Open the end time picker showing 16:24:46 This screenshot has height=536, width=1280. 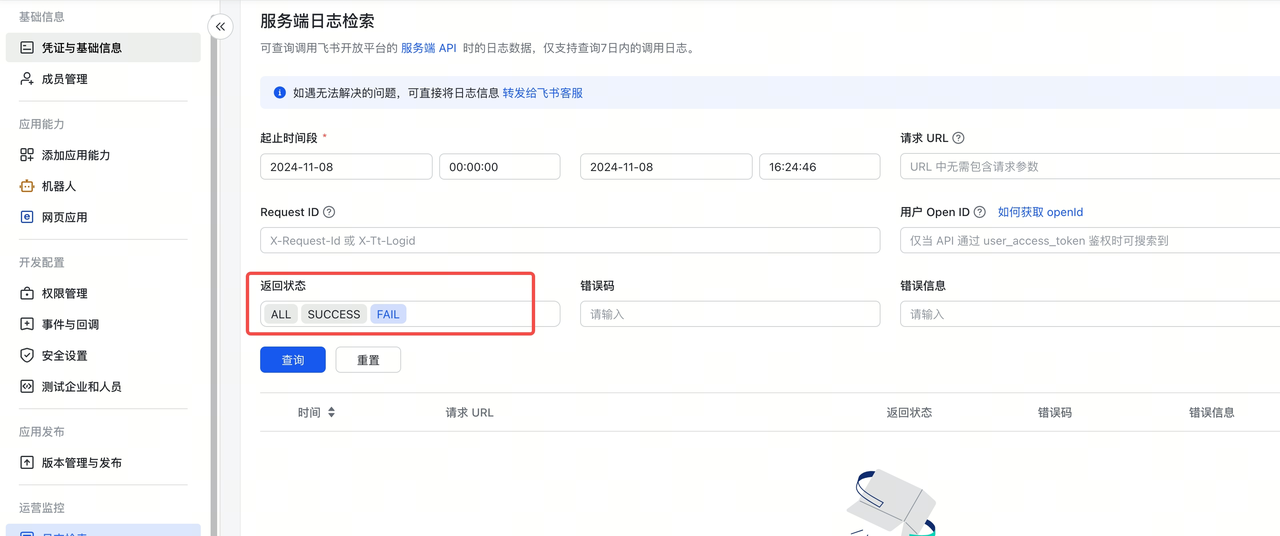point(819,167)
